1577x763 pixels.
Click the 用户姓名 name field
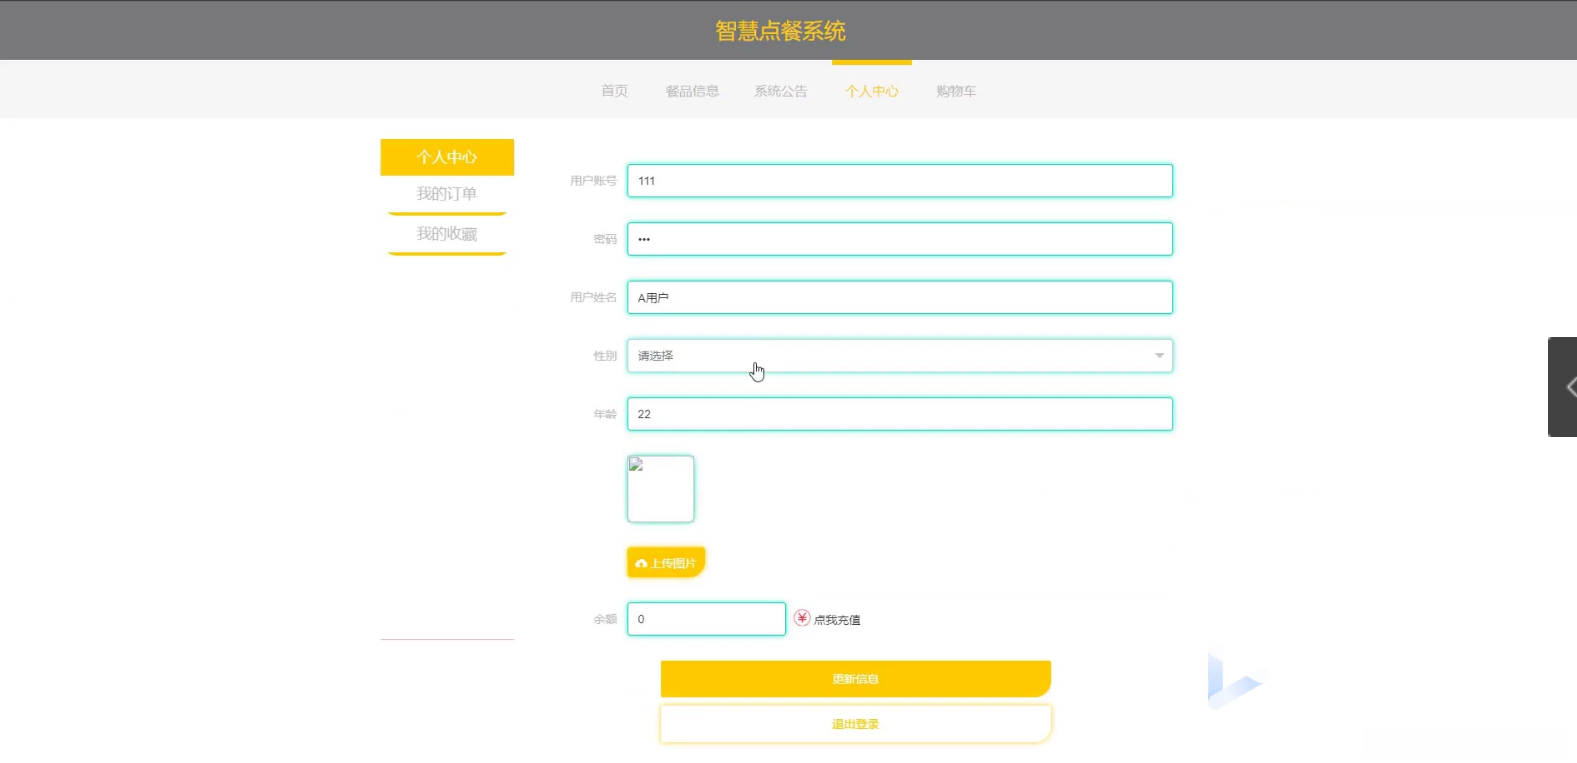pyautogui.click(x=899, y=298)
